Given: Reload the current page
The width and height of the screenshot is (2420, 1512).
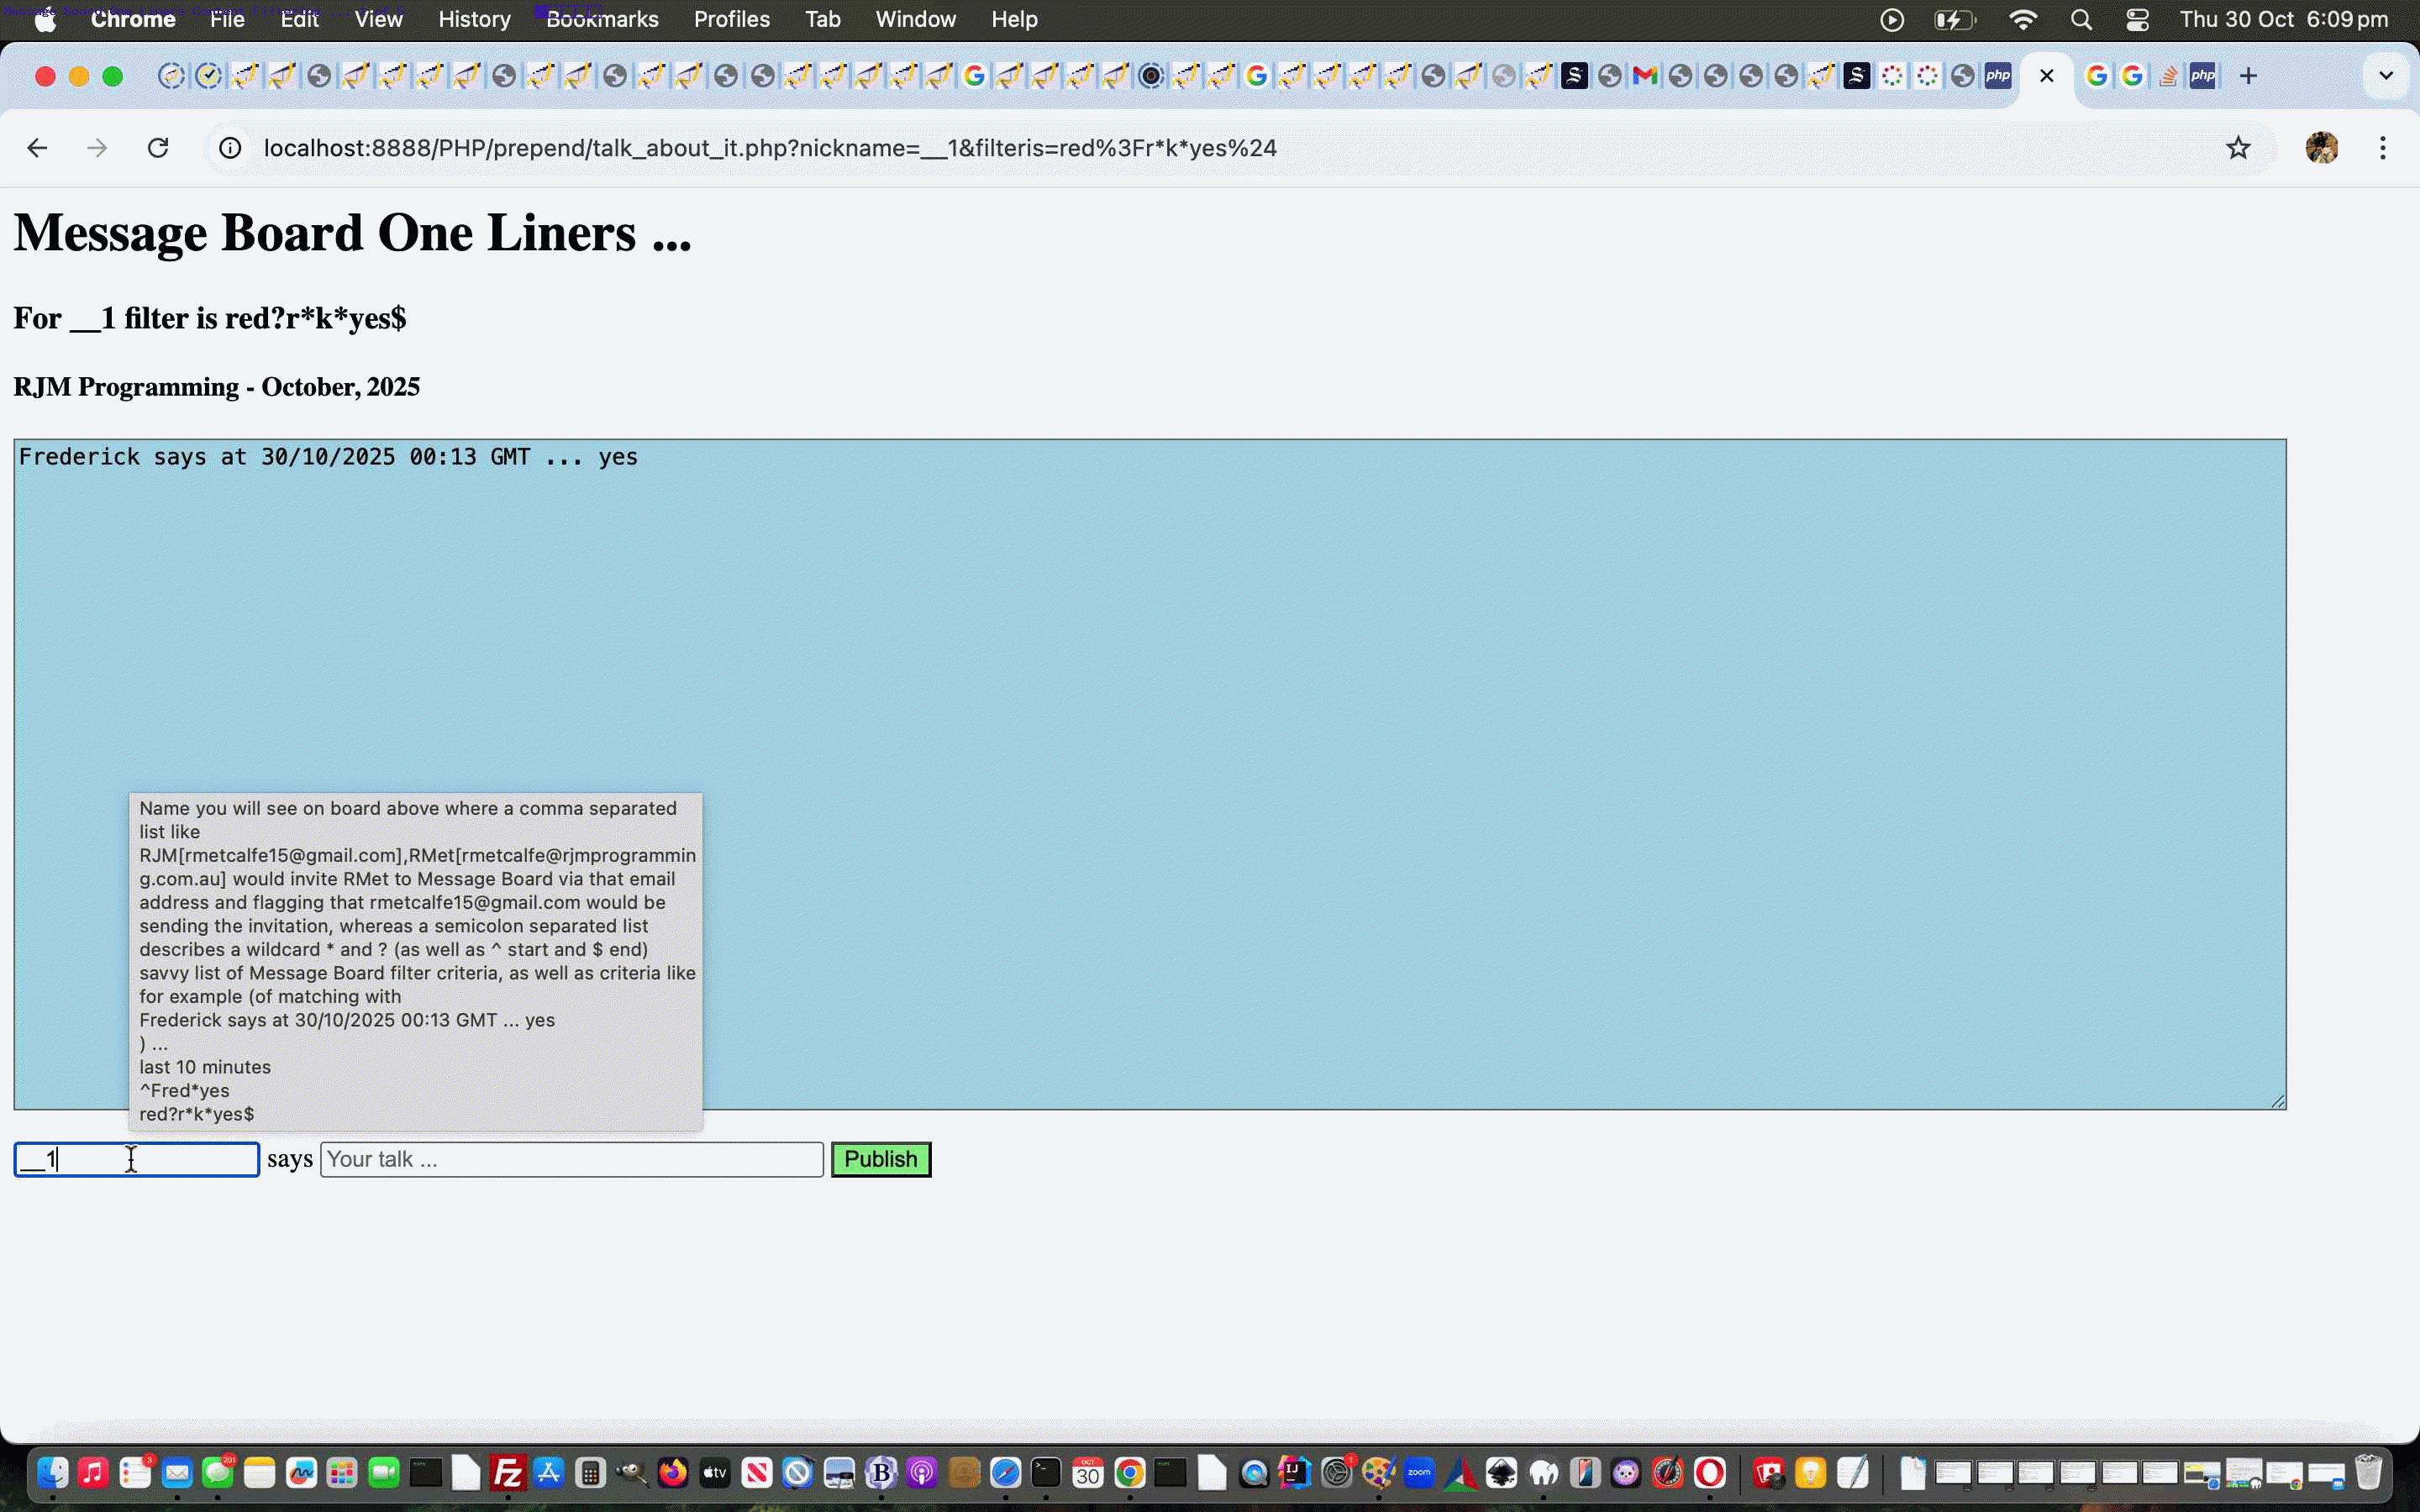Looking at the screenshot, I should click(158, 147).
